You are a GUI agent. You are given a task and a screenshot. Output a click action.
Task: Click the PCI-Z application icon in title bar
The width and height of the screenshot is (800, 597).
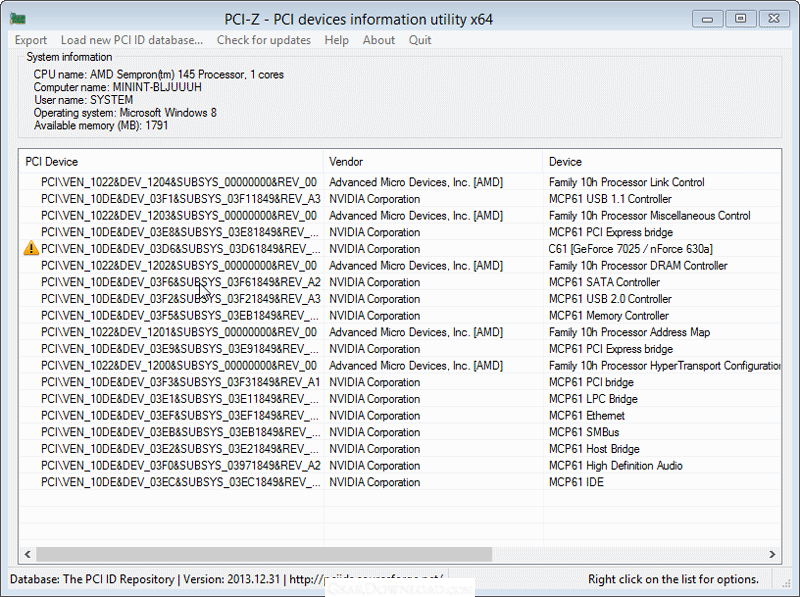click(18, 19)
